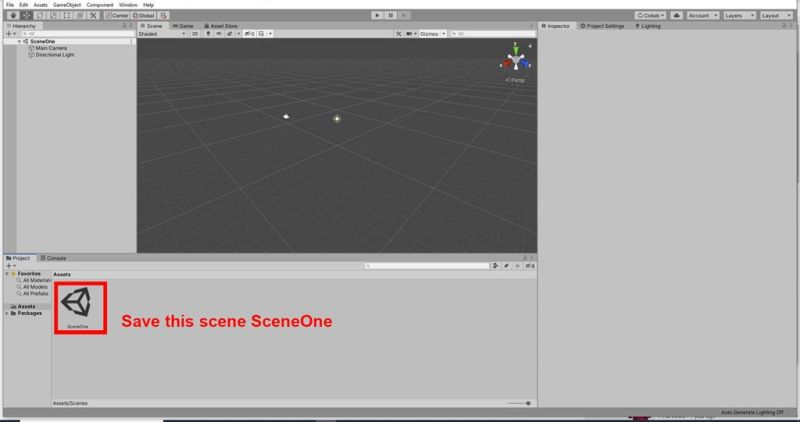
Task: Open custom editor tools wrench icon
Action: (x=93, y=15)
